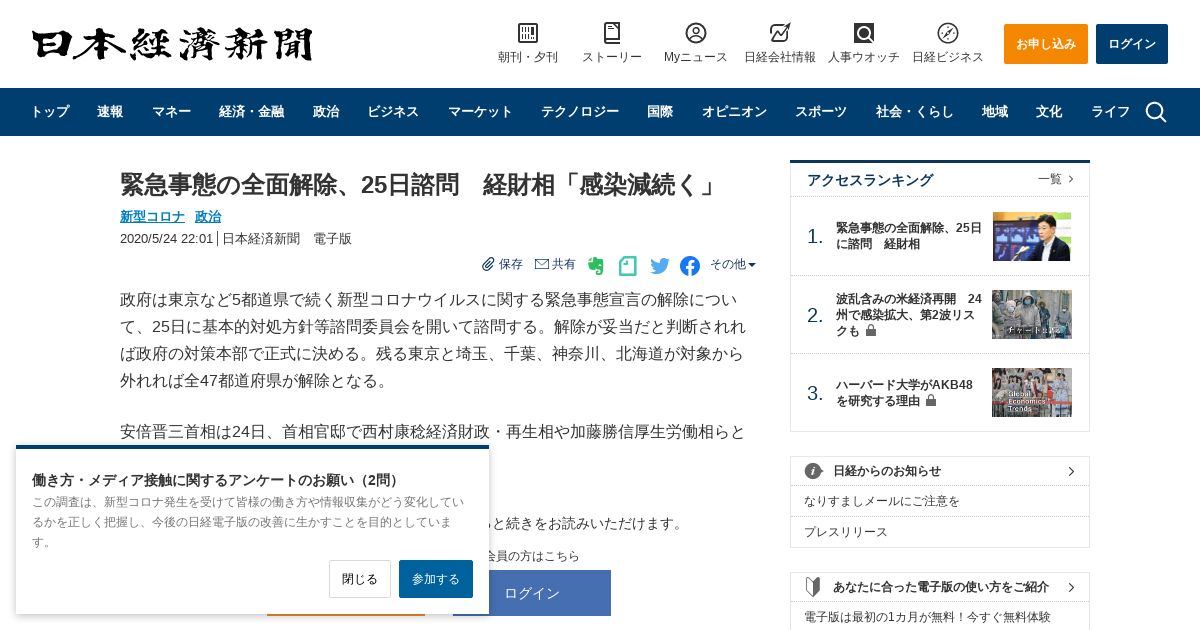Open thumbnail of third-ranked AKB48 article

1032,392
